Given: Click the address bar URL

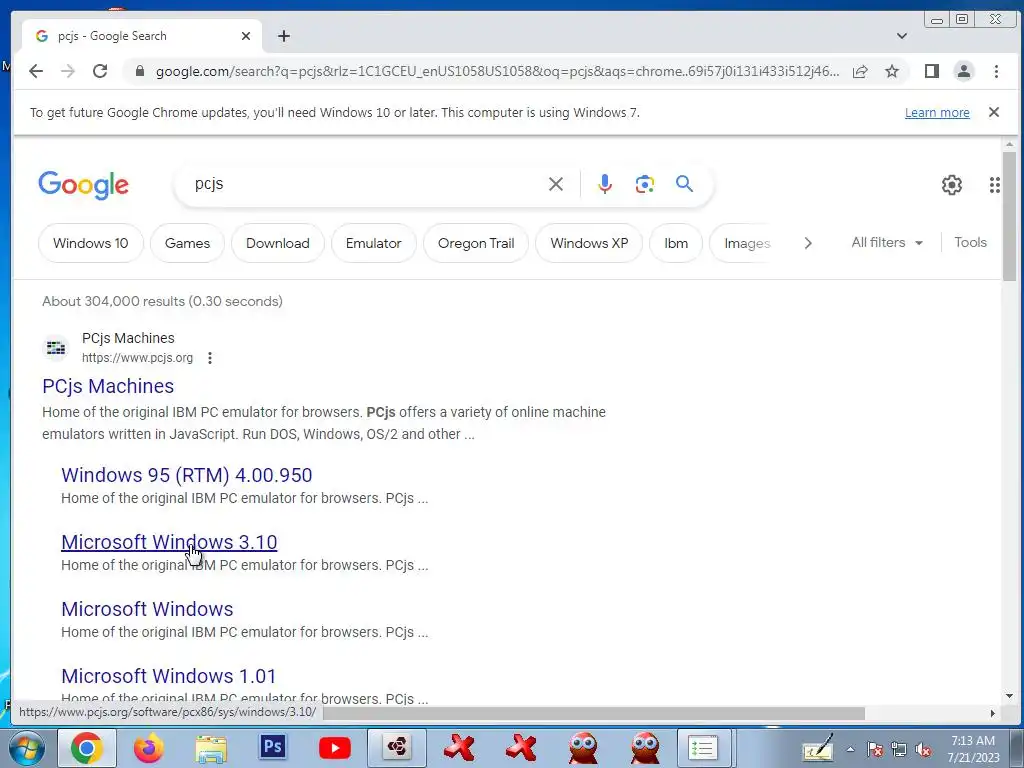Looking at the screenshot, I should coord(498,71).
